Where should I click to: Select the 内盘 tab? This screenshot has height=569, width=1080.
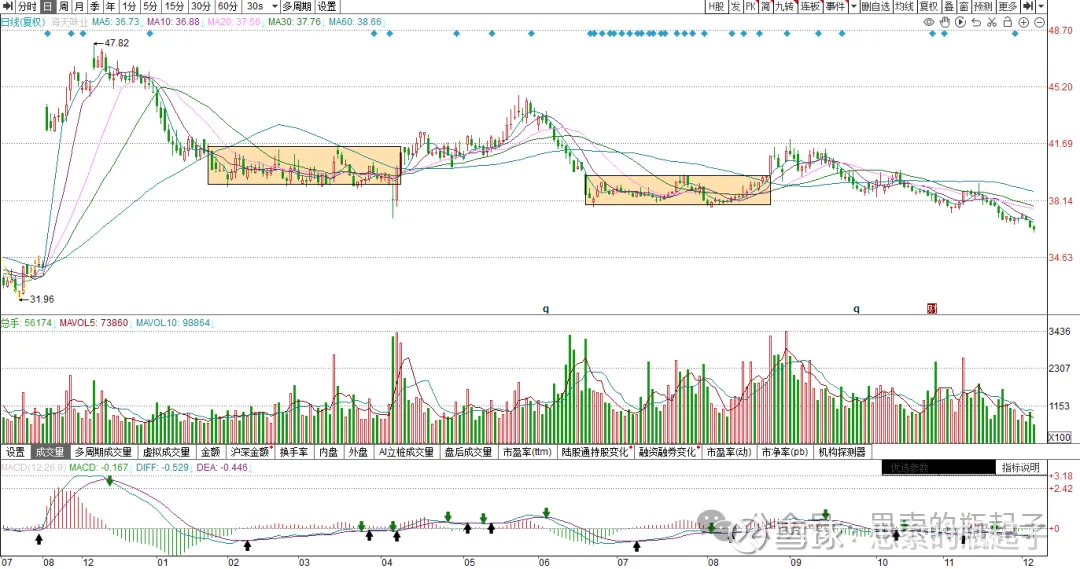click(x=329, y=452)
